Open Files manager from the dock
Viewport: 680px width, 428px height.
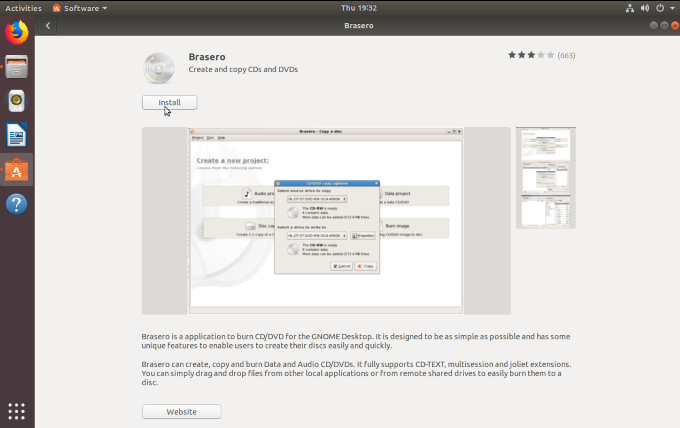pyautogui.click(x=16, y=66)
